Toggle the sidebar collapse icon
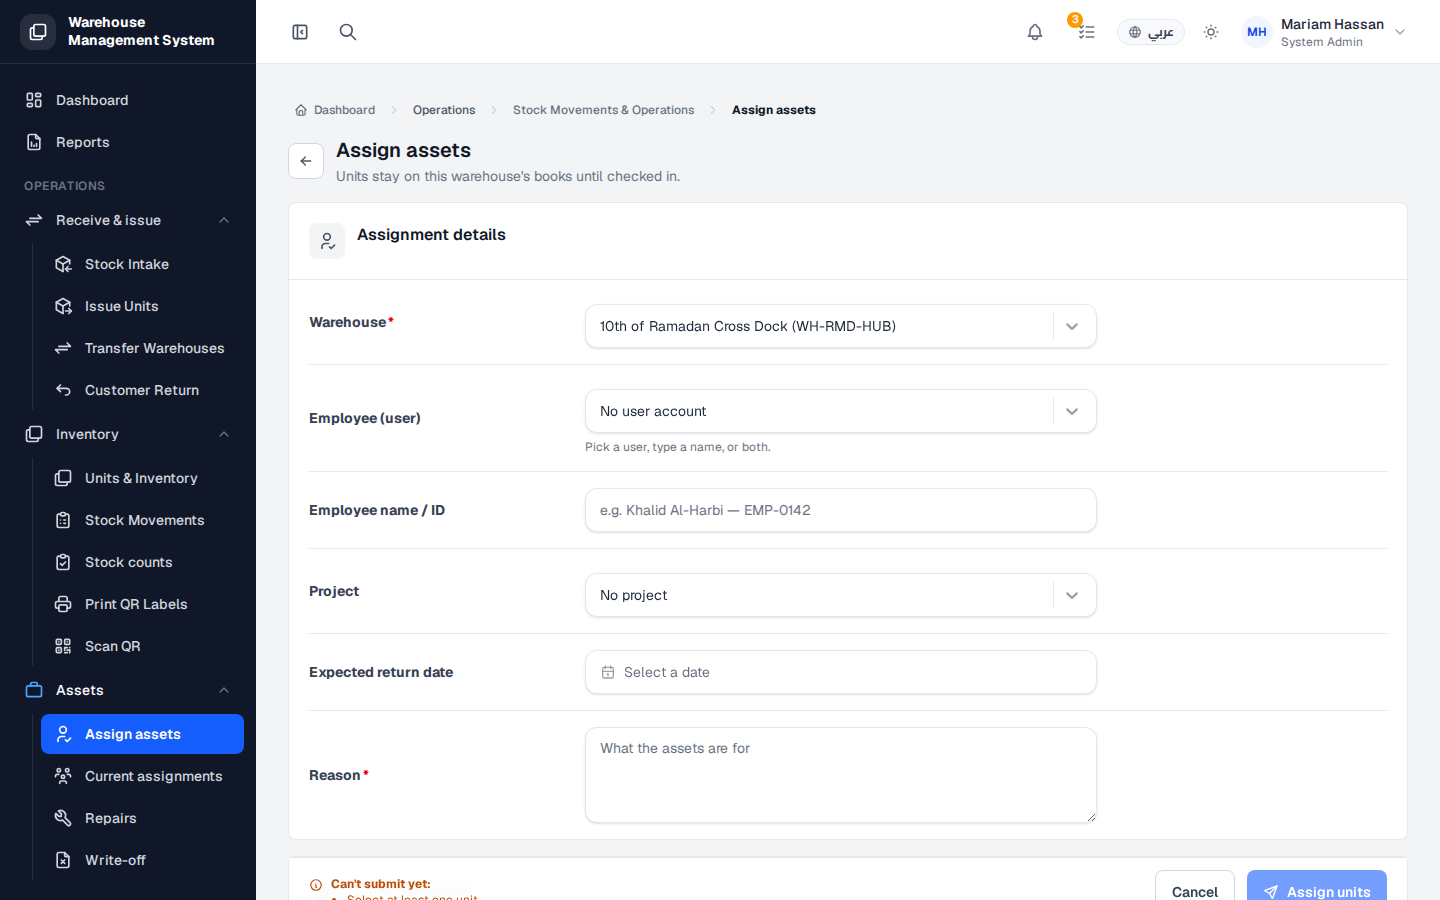The width and height of the screenshot is (1440, 900). tap(300, 32)
